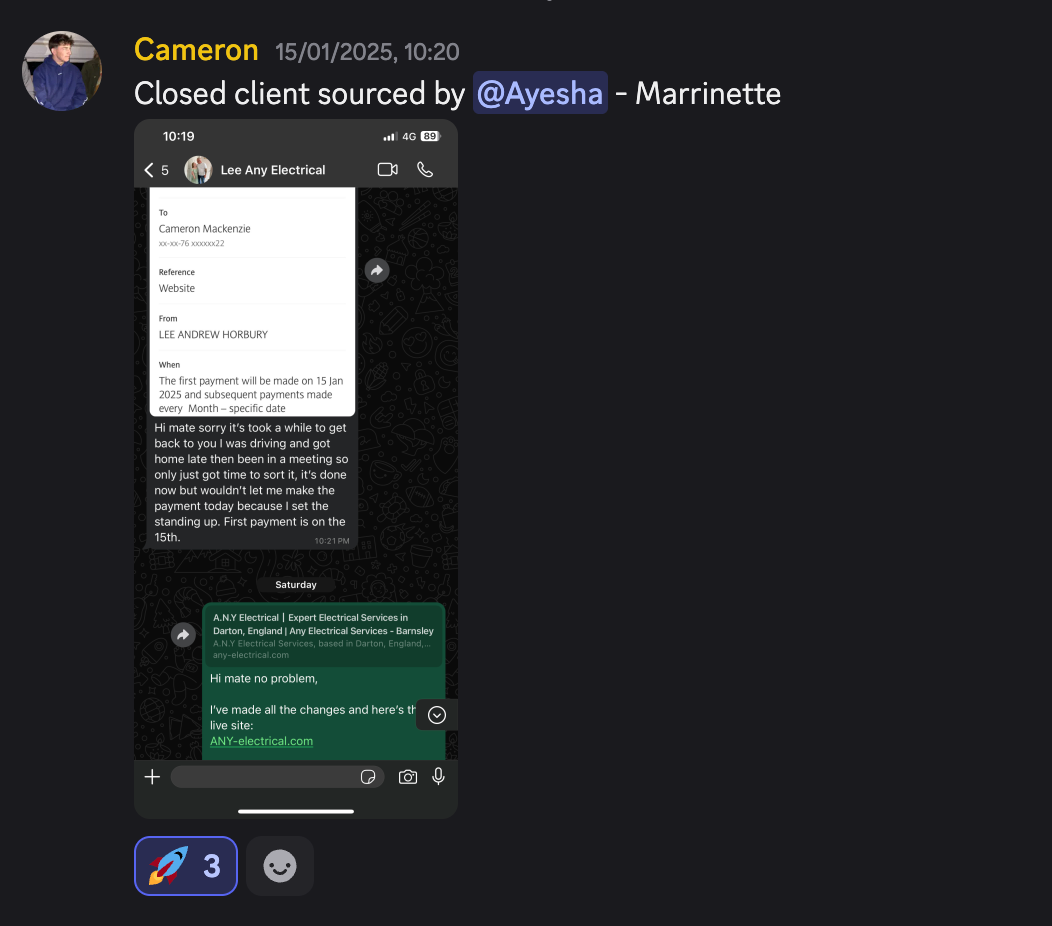1052x926 pixels.
Task: Toggle the rocket reaction with count 3
Action: pos(186,866)
